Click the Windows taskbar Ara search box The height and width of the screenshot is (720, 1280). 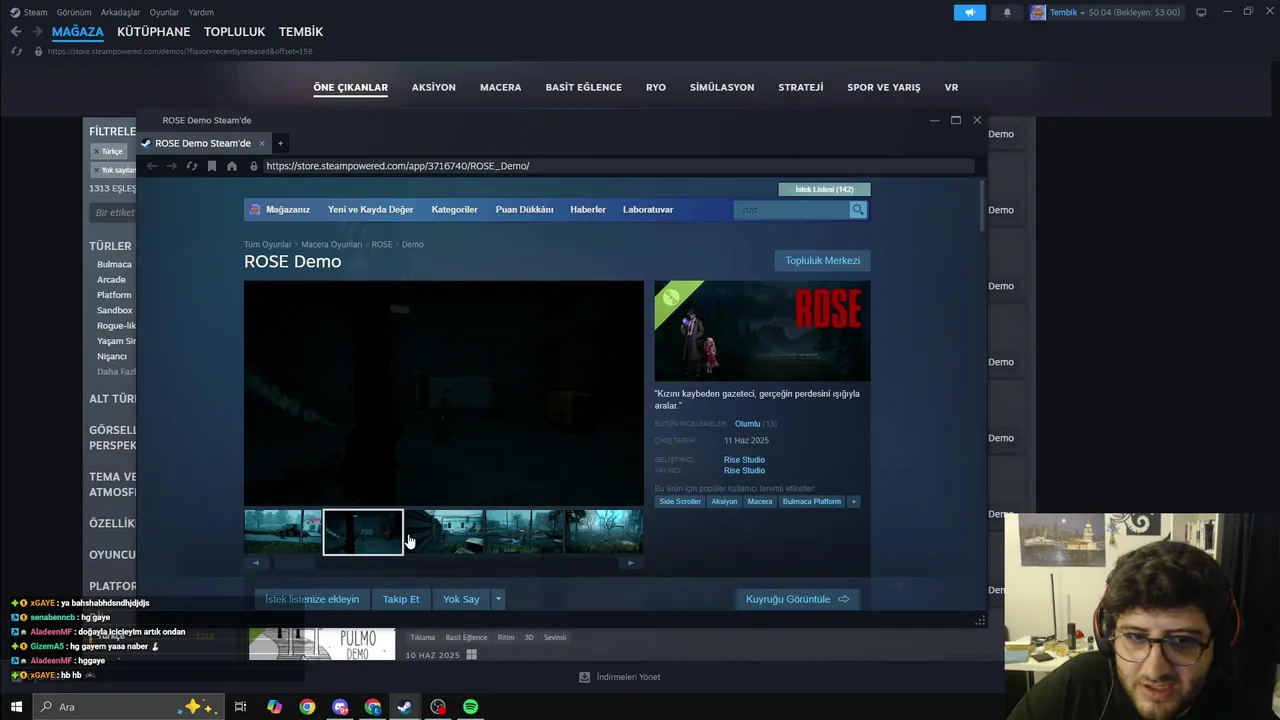point(128,707)
